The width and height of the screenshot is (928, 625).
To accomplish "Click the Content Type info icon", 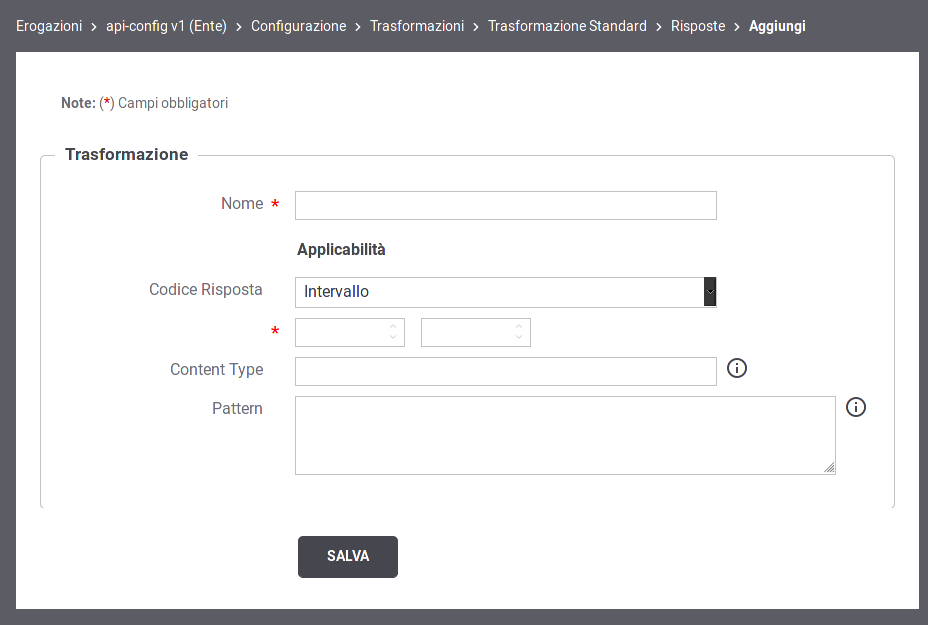I will (737, 369).
